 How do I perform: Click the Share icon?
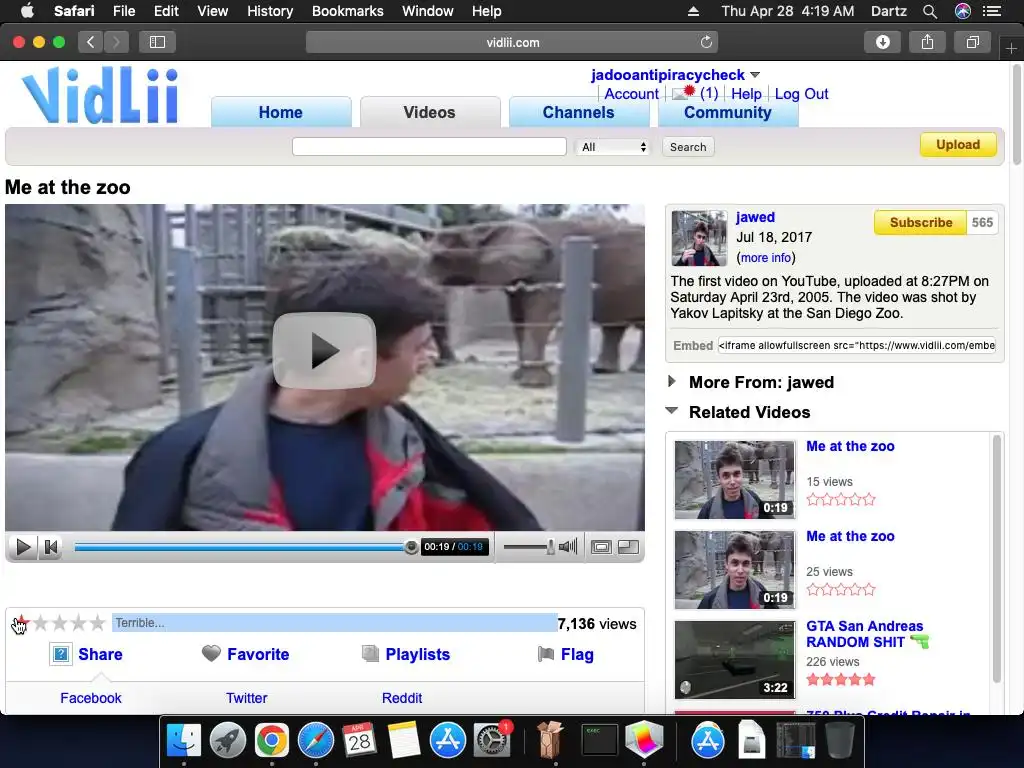click(61, 654)
